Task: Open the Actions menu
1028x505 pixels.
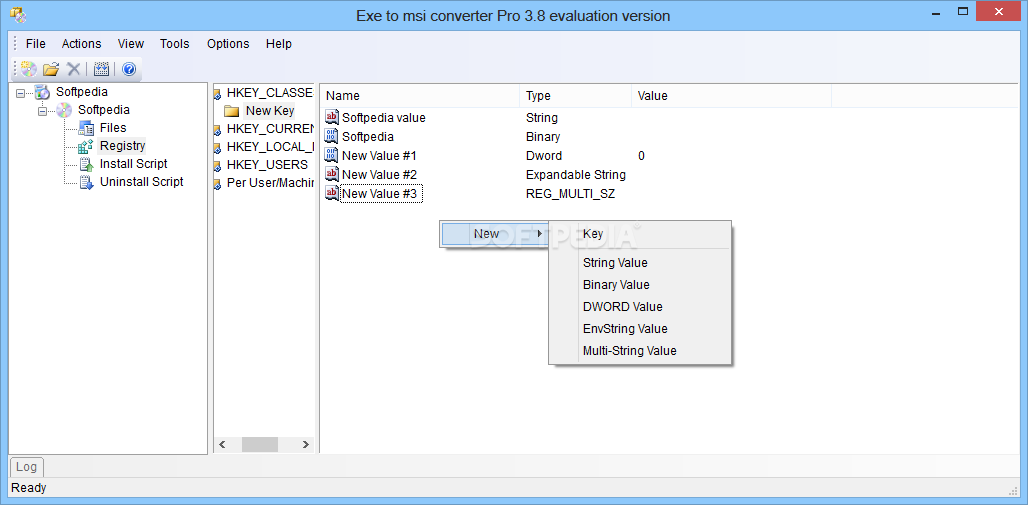Action: point(81,44)
